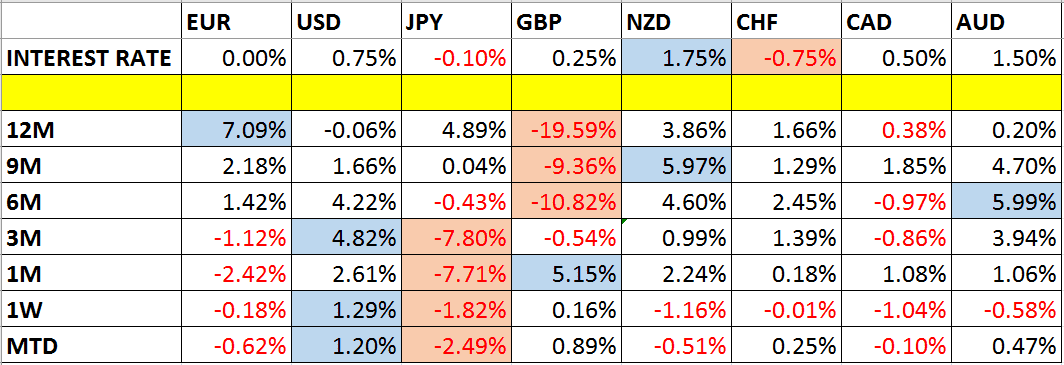Screen dimensions: 1064x365
Task: Click GBP 6M cell showing -10.82%
Action: [565, 202]
